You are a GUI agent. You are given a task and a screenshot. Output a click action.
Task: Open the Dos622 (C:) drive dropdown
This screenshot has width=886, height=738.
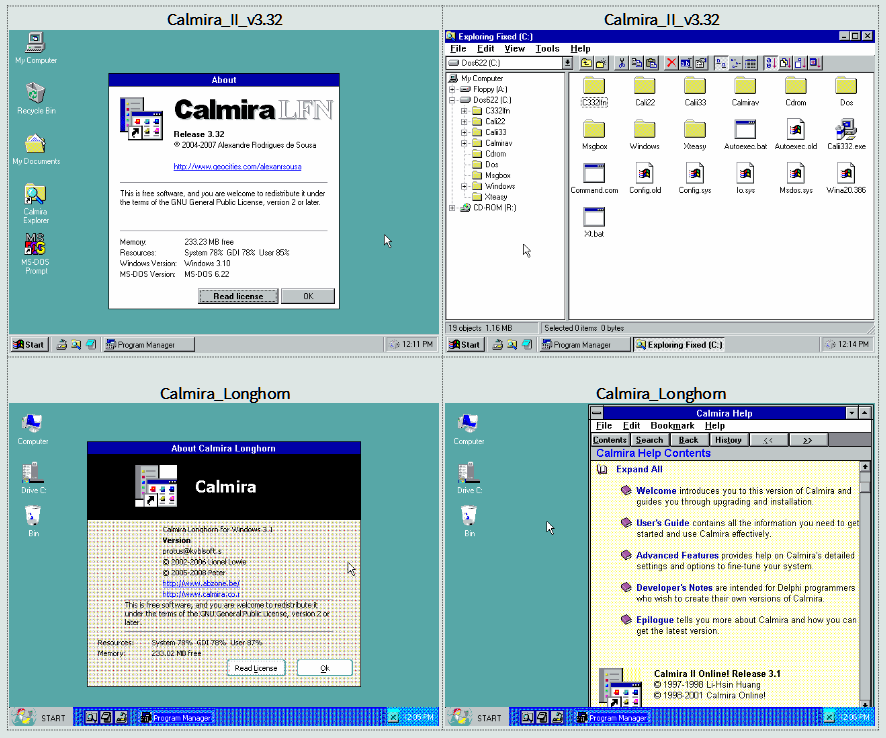click(567, 63)
